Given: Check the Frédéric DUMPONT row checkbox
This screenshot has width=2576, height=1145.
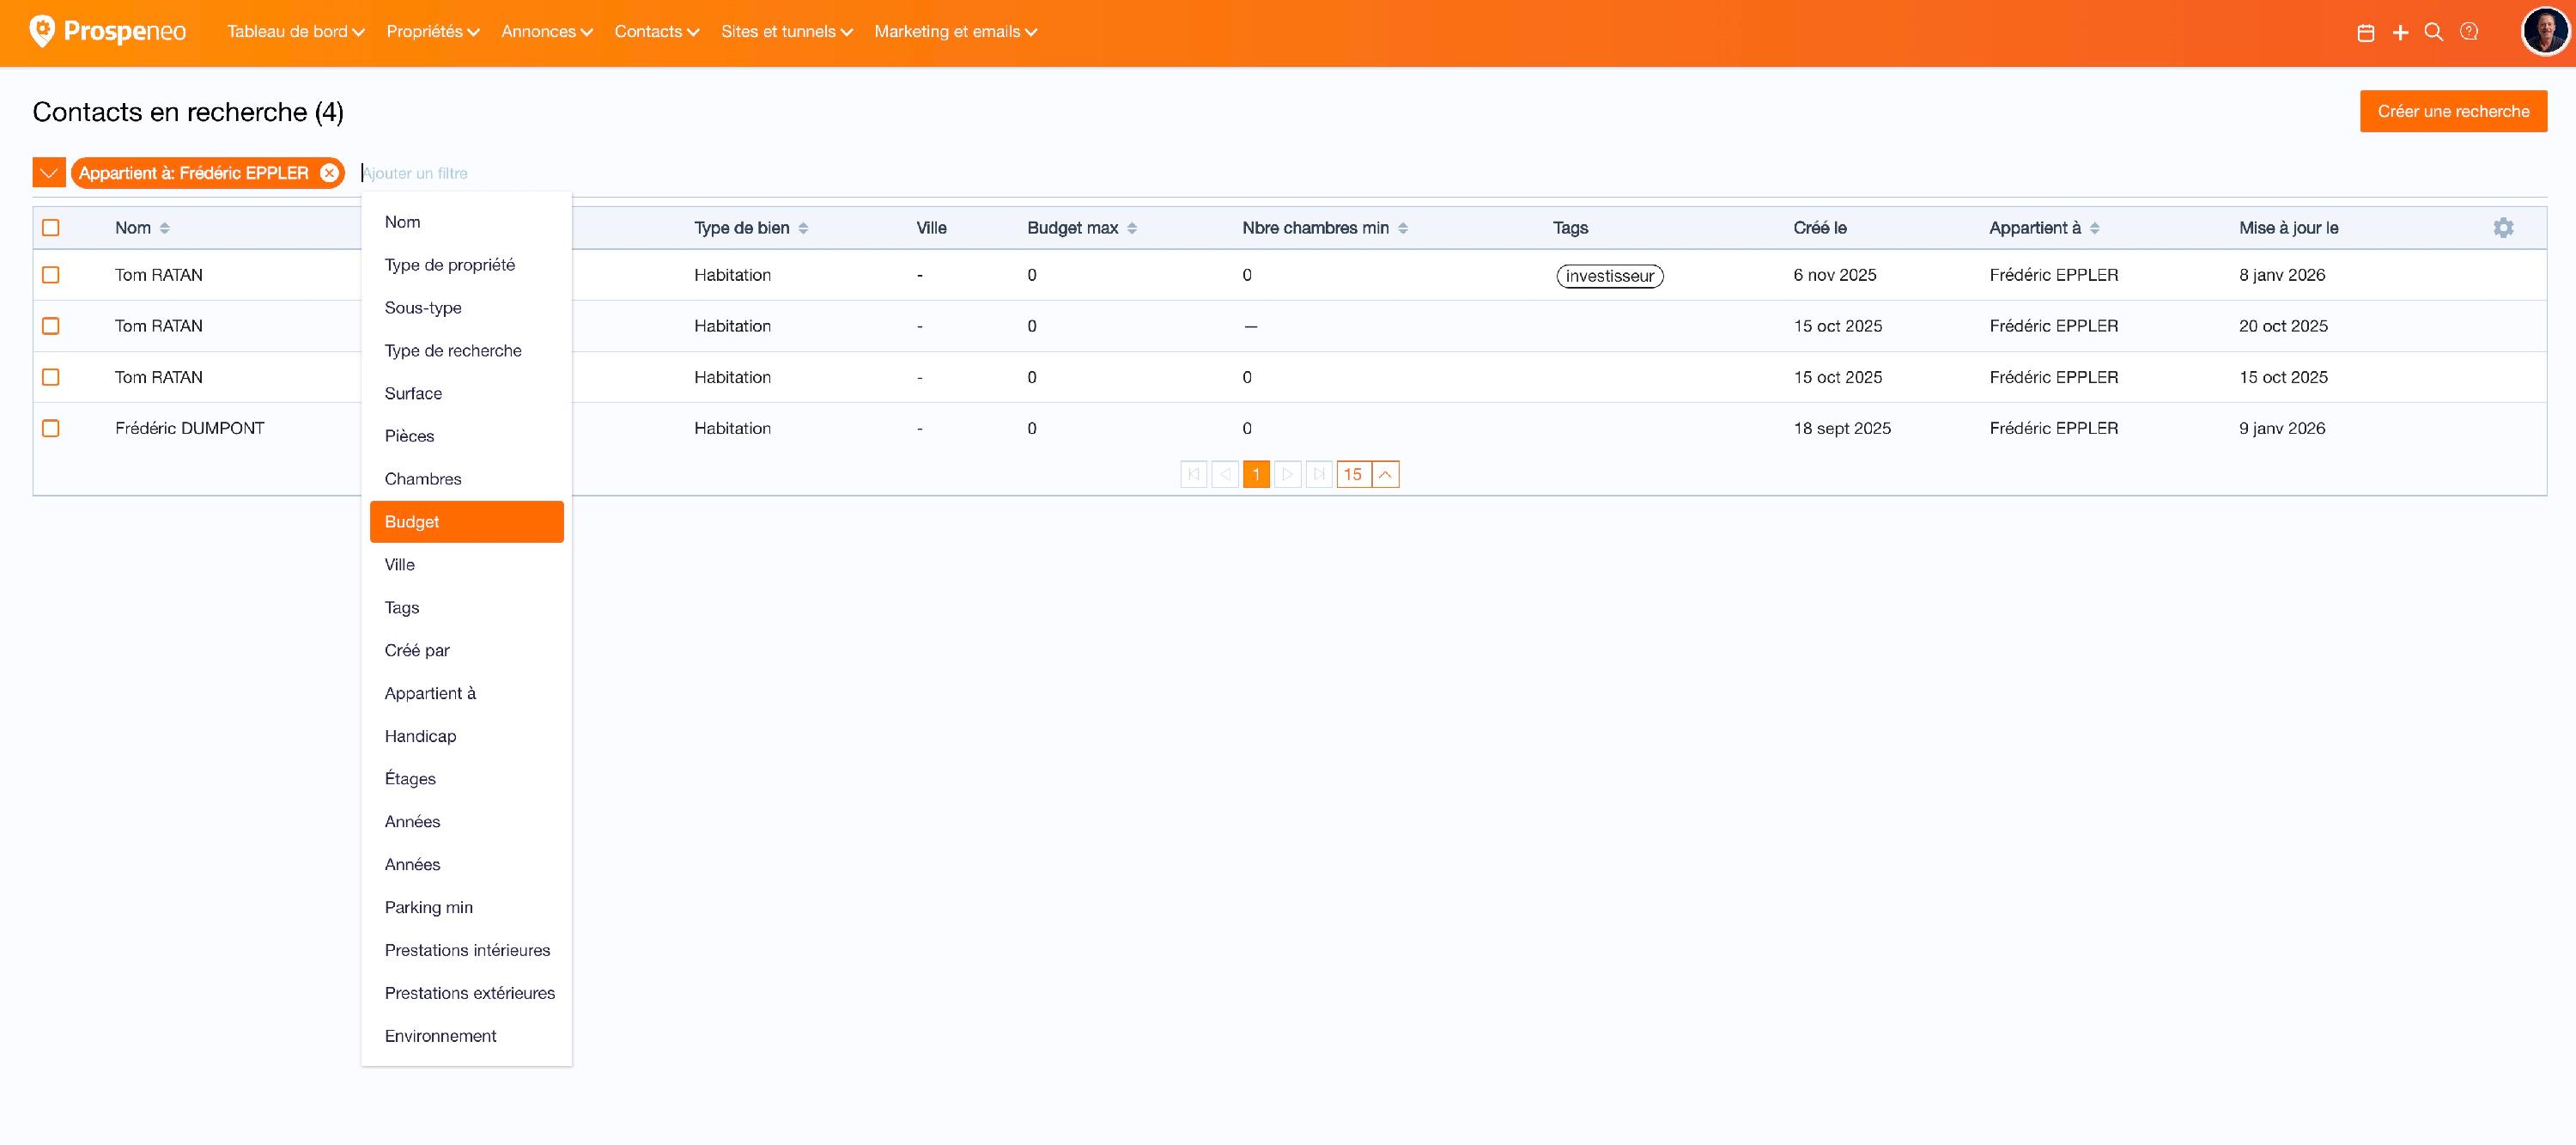Looking at the screenshot, I should pos(51,428).
